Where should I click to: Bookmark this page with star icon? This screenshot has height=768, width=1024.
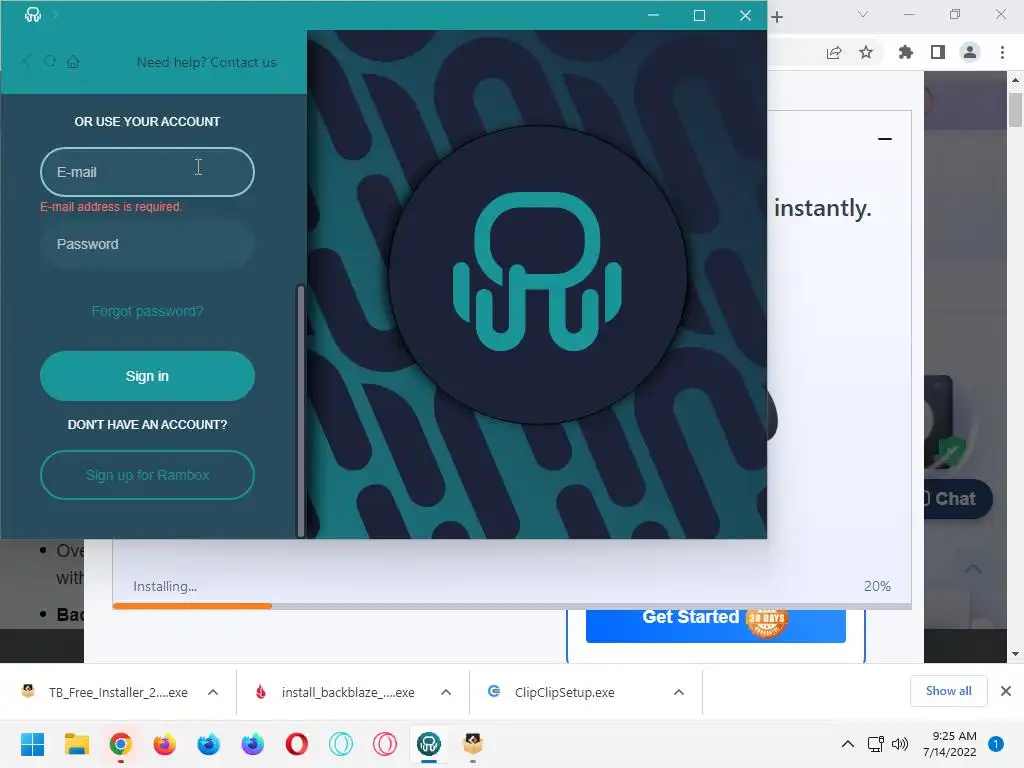(x=866, y=52)
